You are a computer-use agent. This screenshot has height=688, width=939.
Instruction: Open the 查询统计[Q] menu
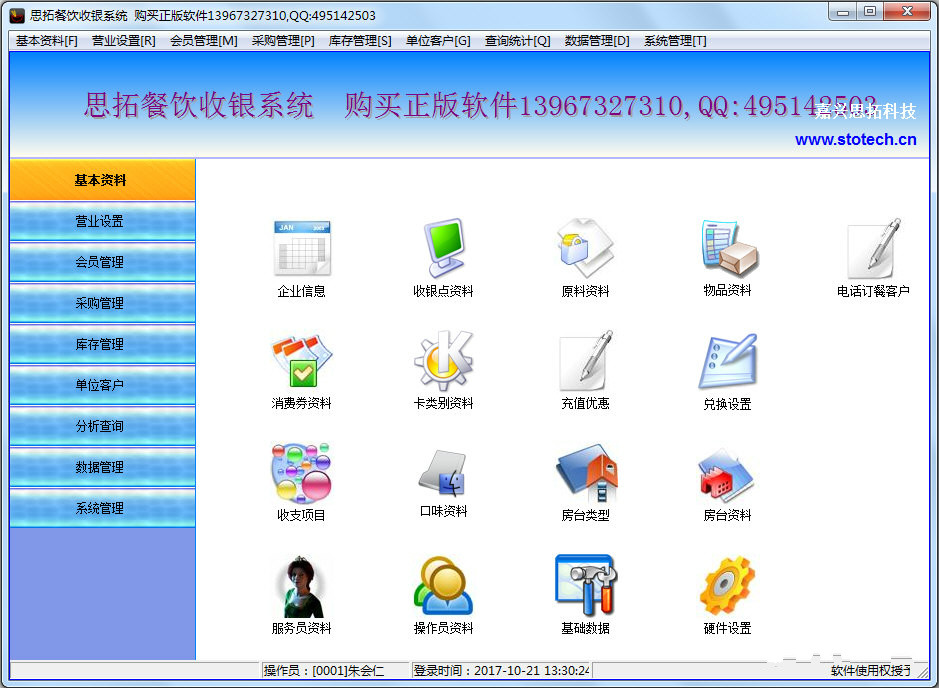tap(517, 41)
